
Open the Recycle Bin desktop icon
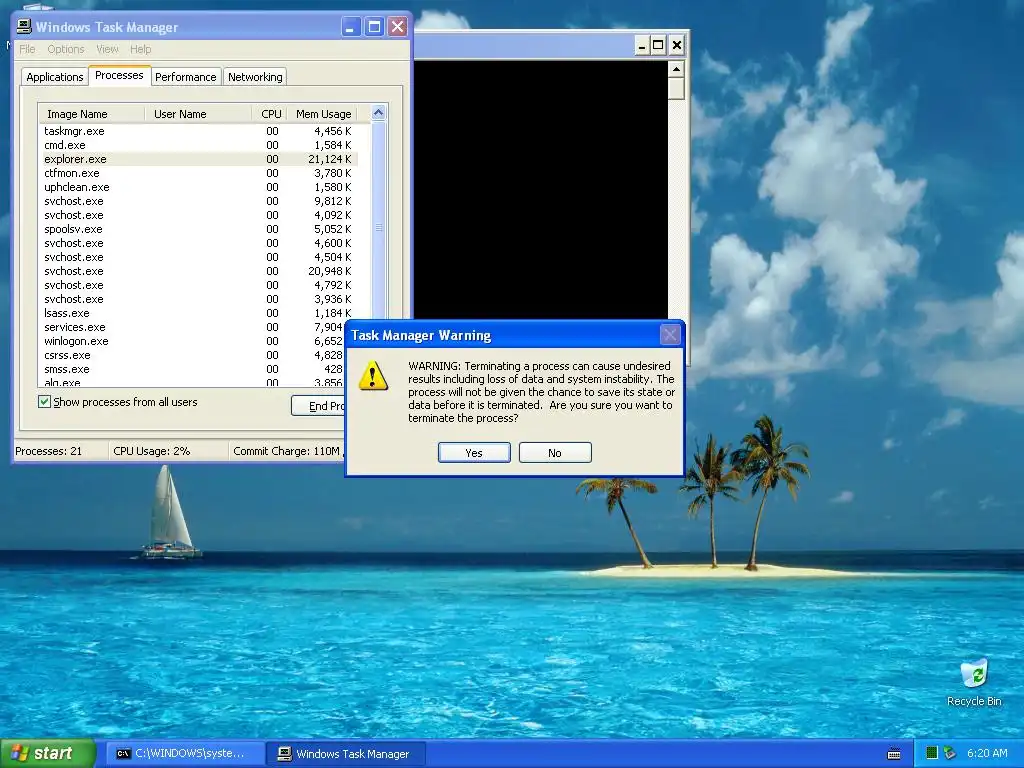pos(974,683)
